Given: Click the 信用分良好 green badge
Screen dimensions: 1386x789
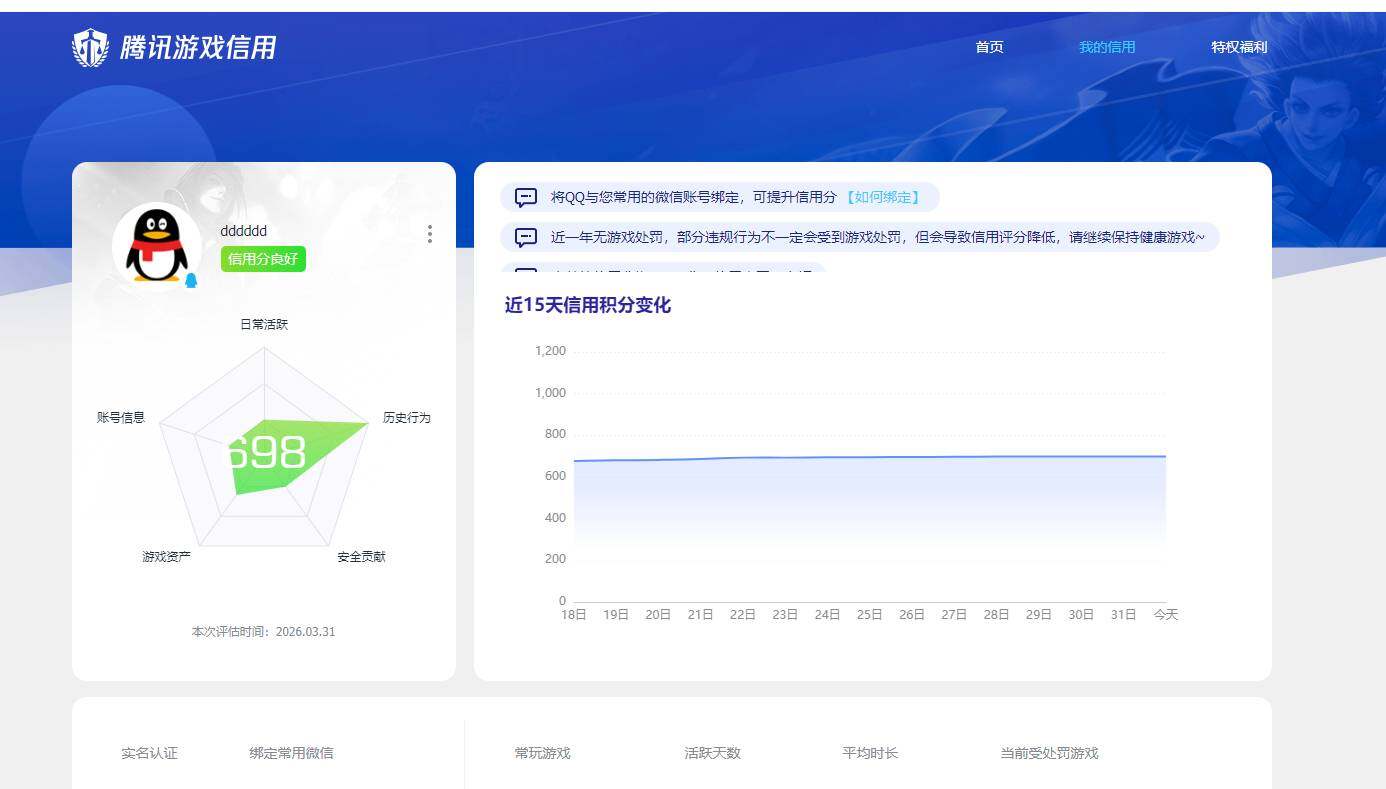Looking at the screenshot, I should coord(263,259).
